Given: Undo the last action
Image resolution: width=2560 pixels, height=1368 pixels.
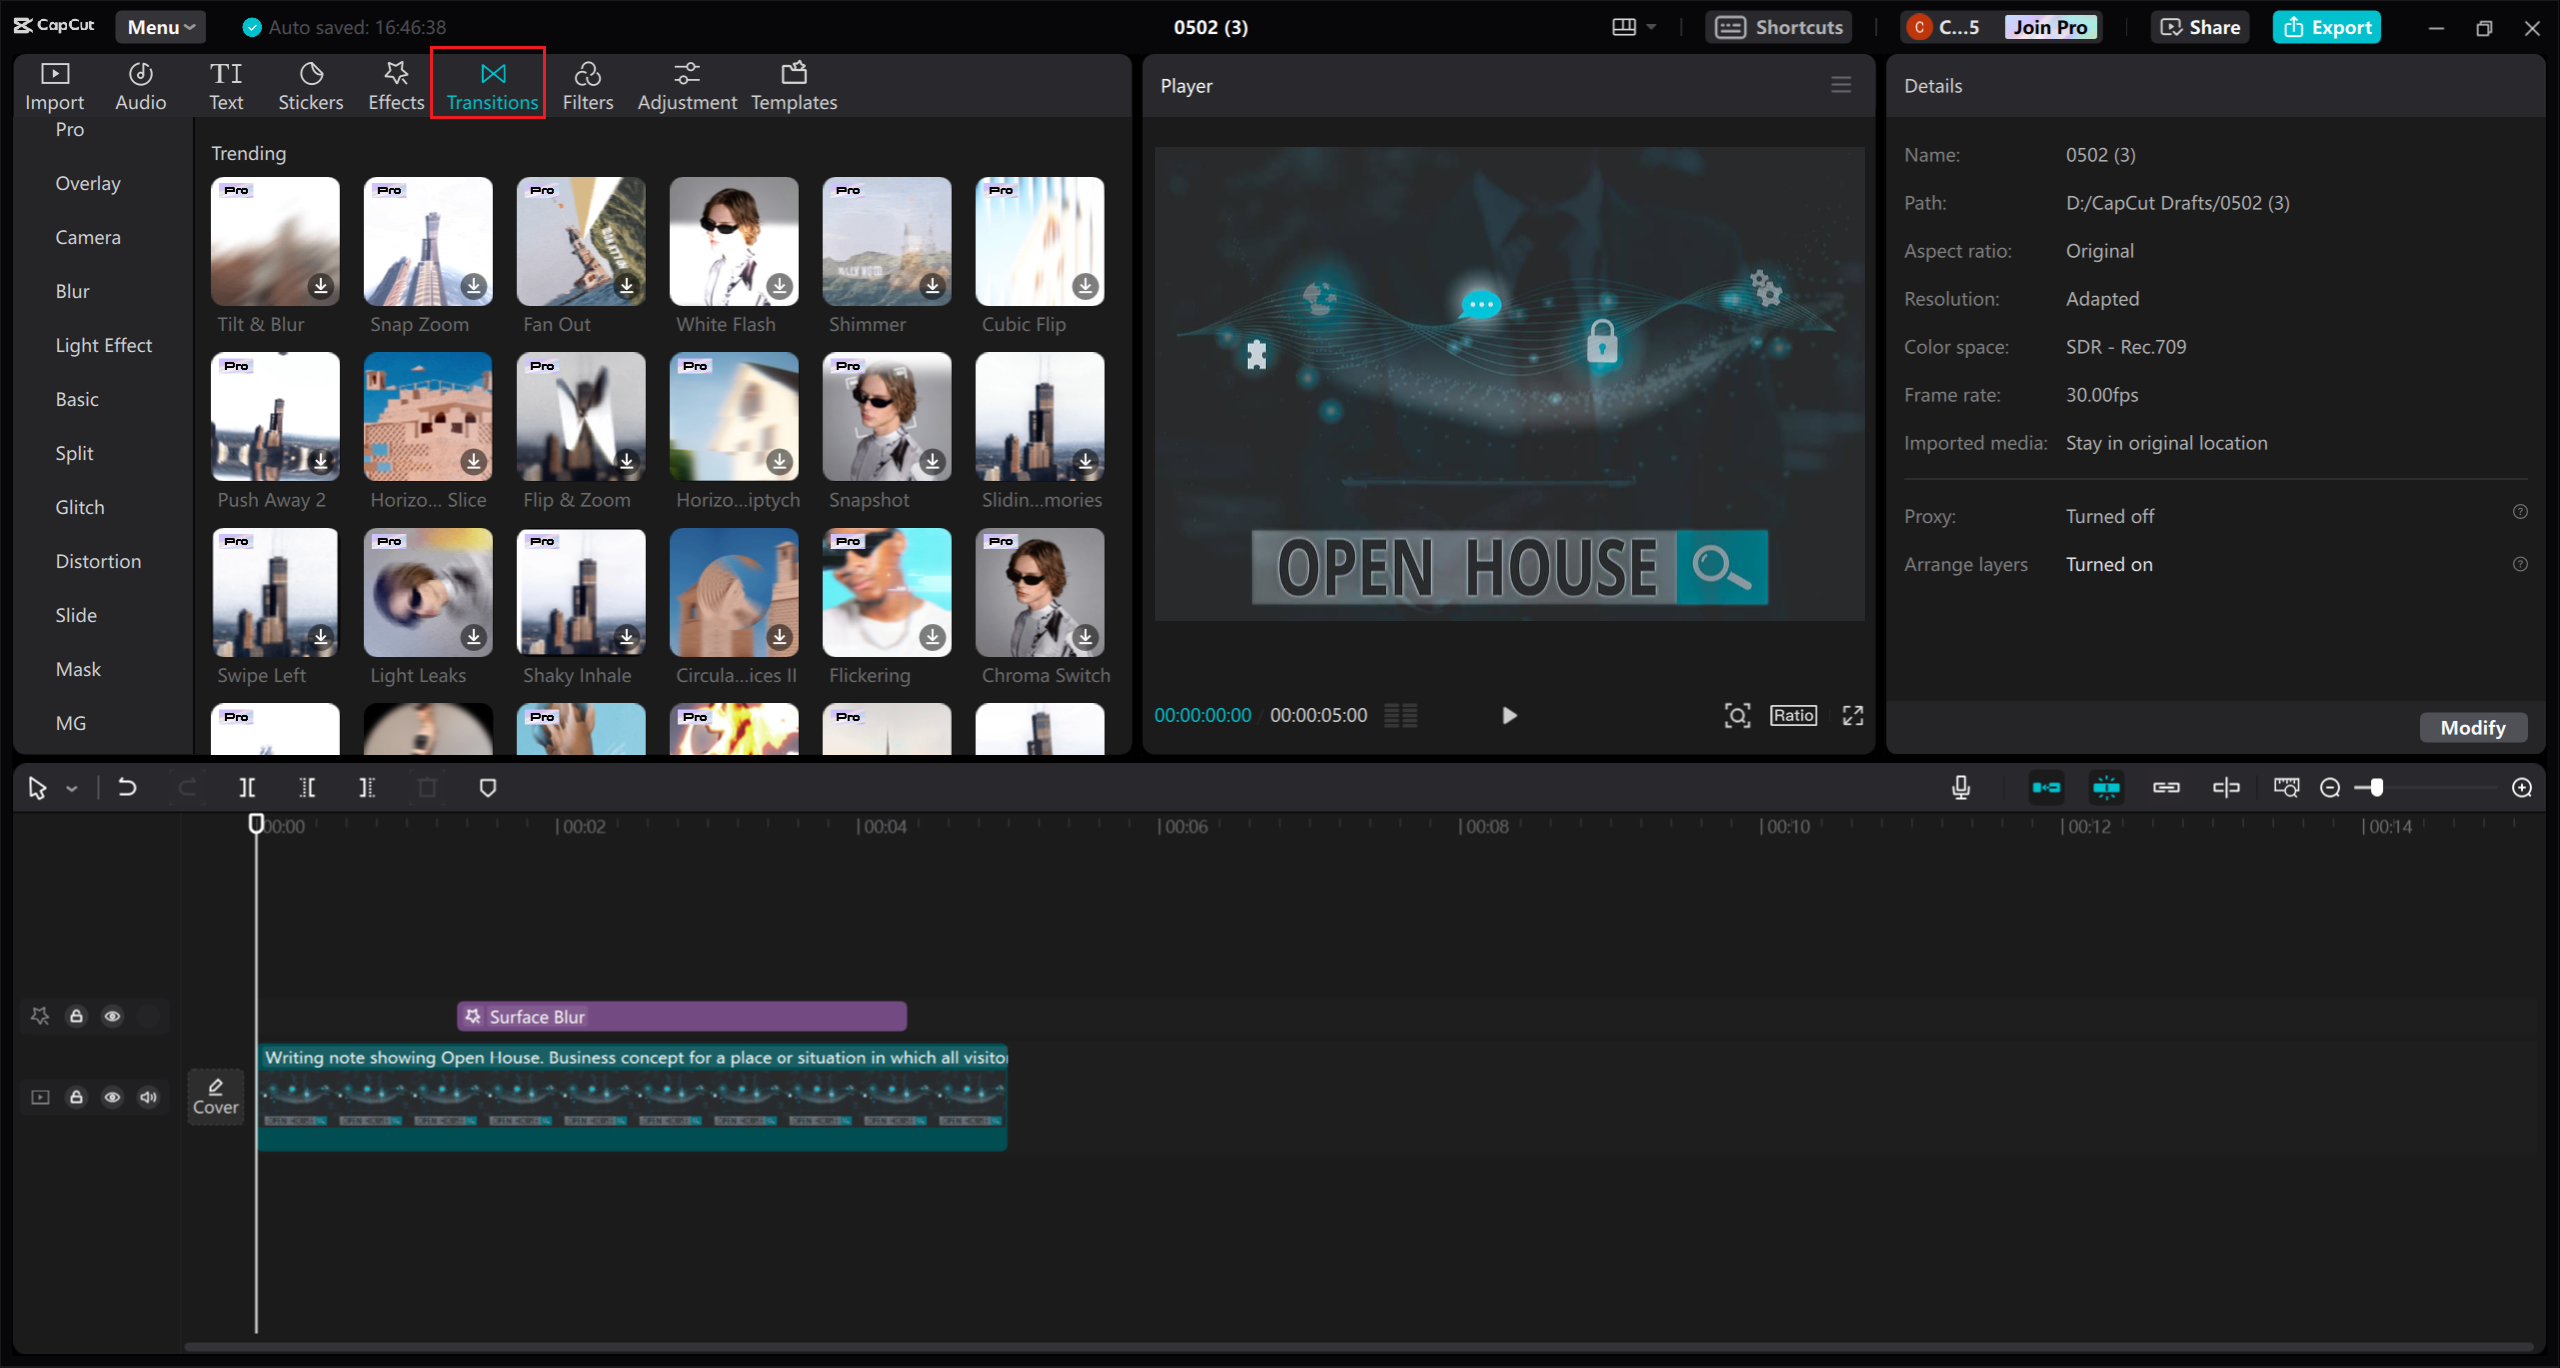Looking at the screenshot, I should click(127, 787).
